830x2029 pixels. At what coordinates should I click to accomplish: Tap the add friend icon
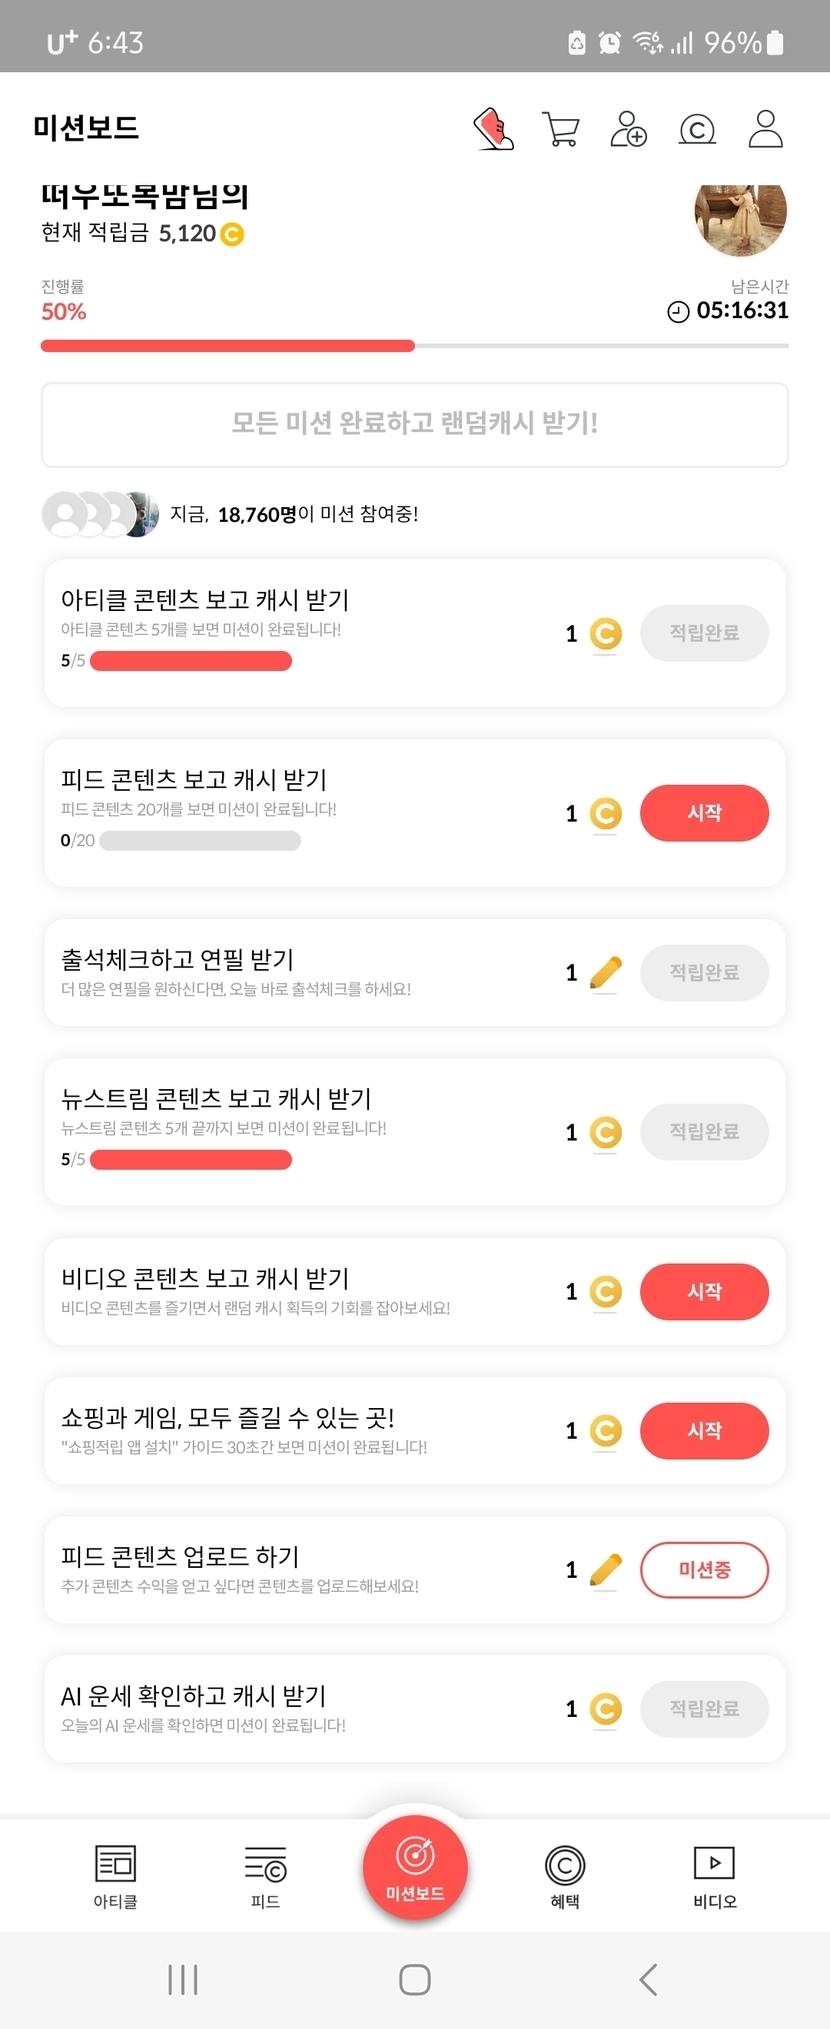(629, 129)
